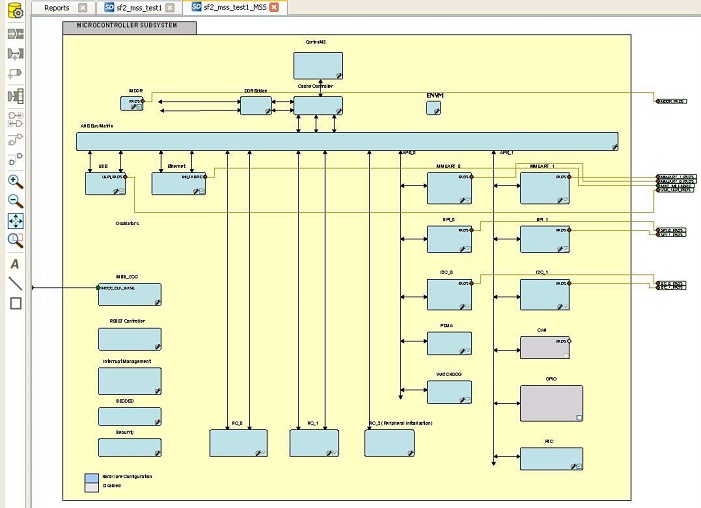Switch to the Reports tab
The image size is (701, 508).
click(x=57, y=7)
